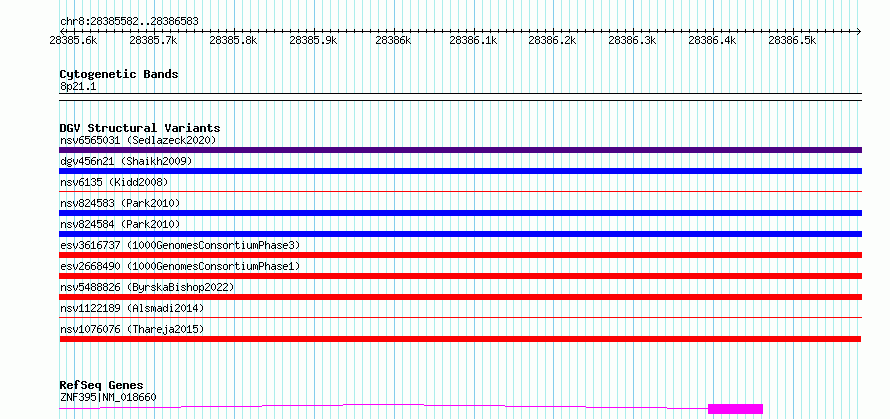Click the nsv1076076 (Thareja2015) label
The width and height of the screenshot is (890, 419).
(x=132, y=329)
